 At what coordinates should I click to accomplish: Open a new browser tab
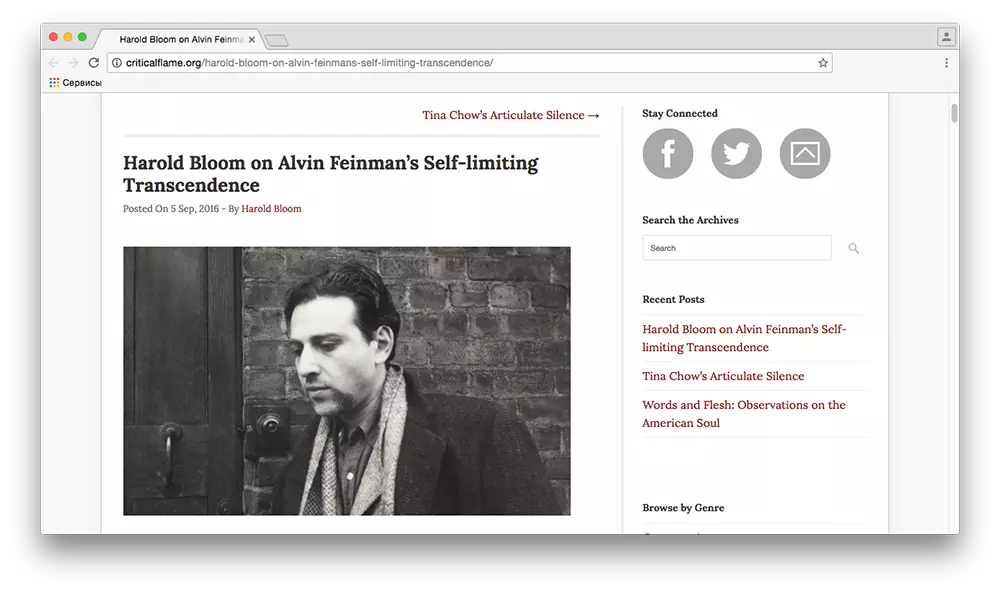click(276, 40)
